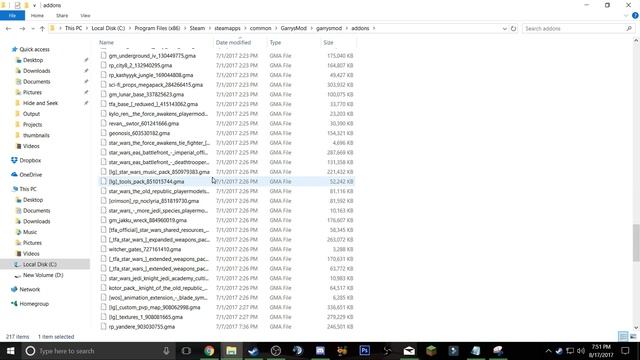
Task: Switch to large icons view button
Action: 633,336
